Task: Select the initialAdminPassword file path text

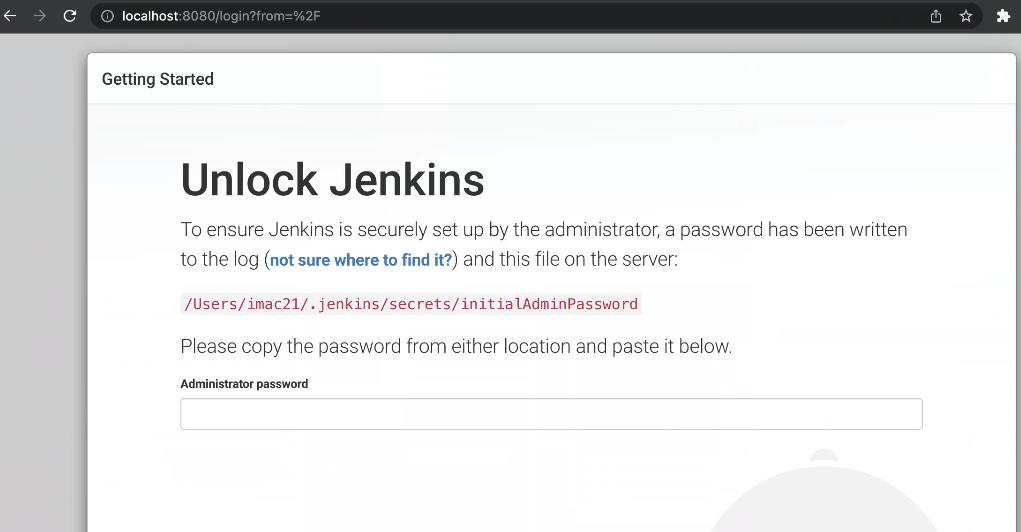Action: coord(411,304)
